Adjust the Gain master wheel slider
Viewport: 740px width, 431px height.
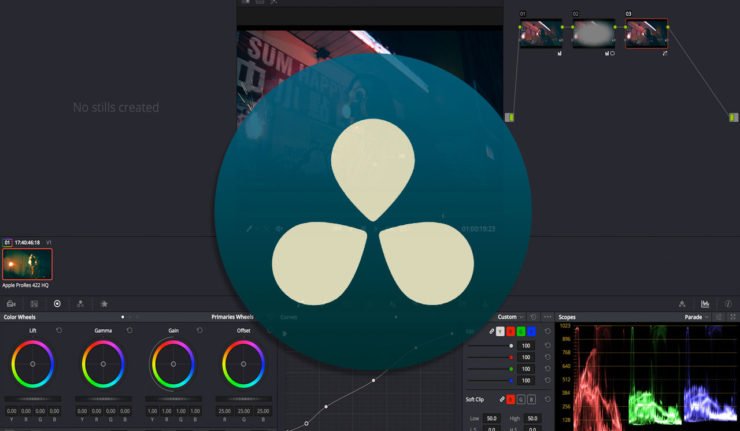coord(173,399)
